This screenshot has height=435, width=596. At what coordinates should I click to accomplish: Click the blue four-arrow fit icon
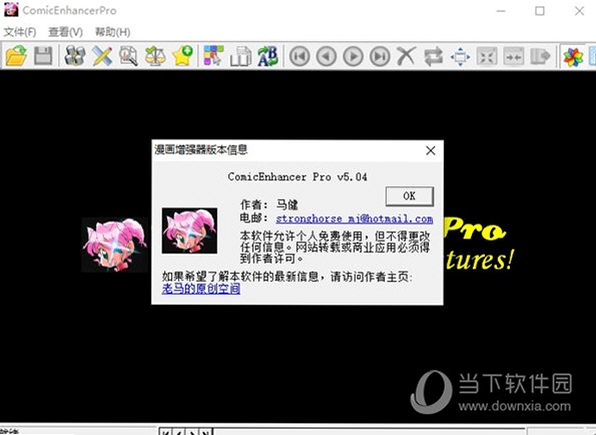click(460, 57)
